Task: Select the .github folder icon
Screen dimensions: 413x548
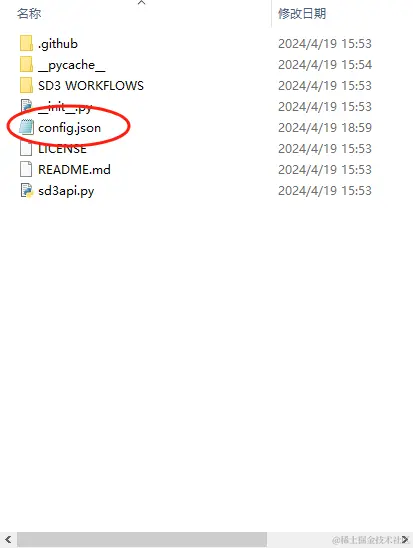Action: [27, 43]
